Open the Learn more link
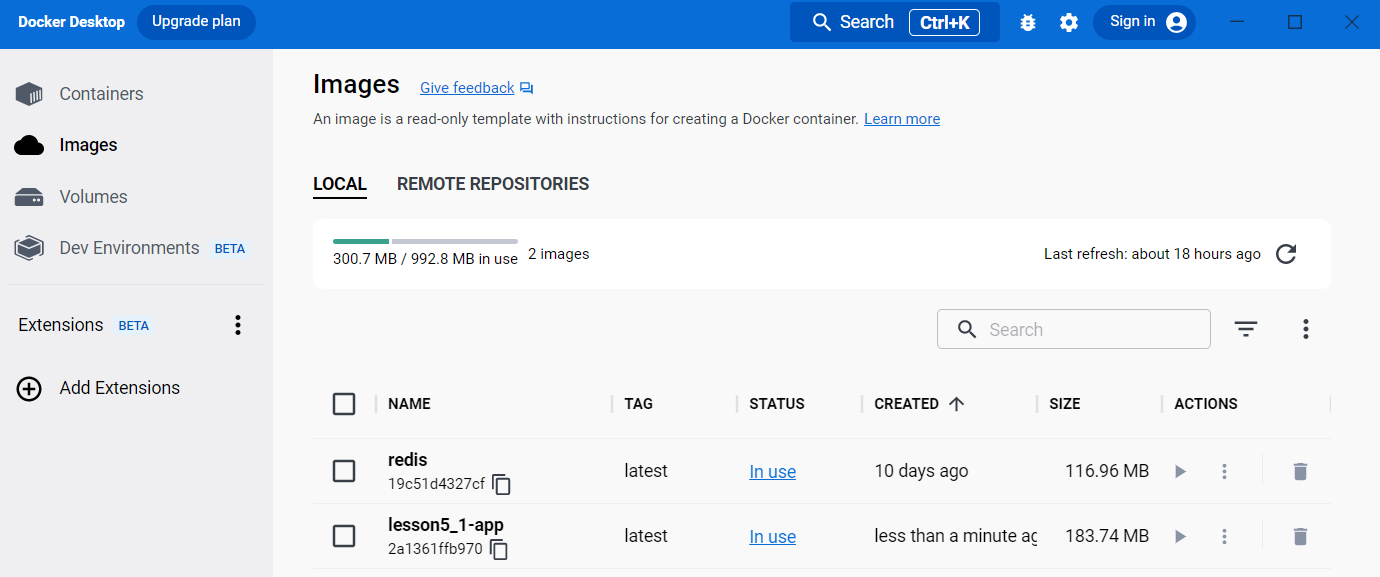Viewport: 1380px width, 577px height. point(902,119)
